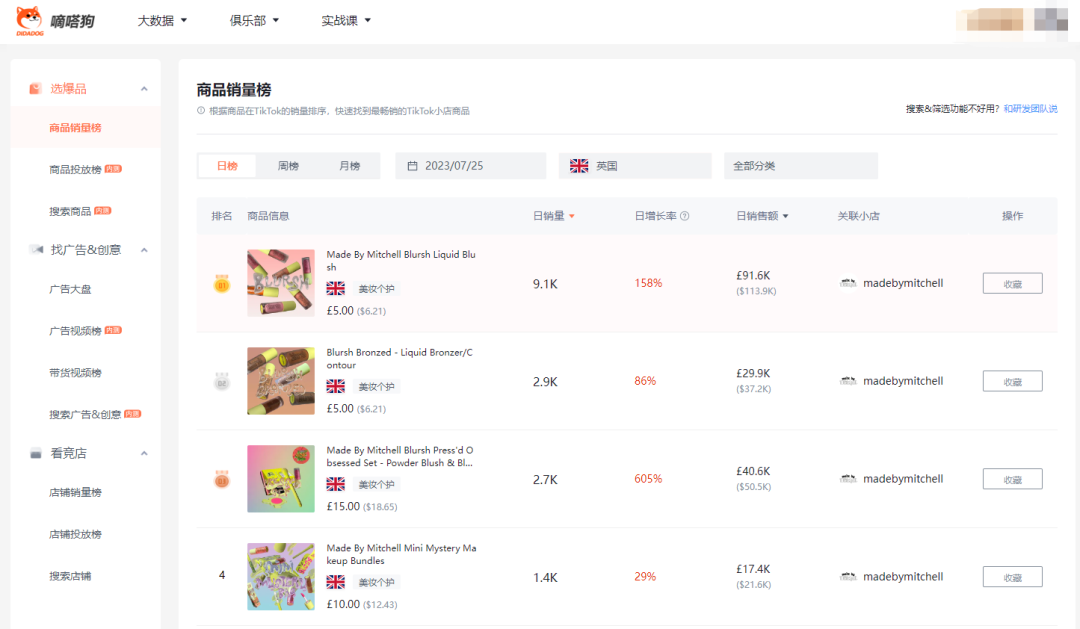Click the rank 01 gold medal icon

[x=222, y=284]
